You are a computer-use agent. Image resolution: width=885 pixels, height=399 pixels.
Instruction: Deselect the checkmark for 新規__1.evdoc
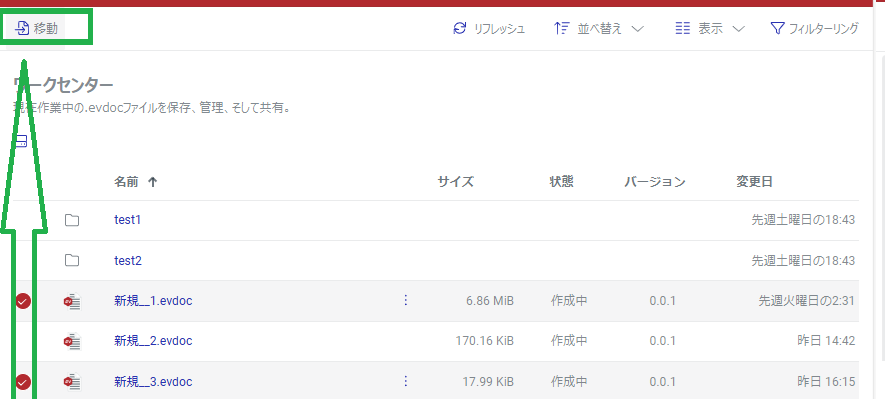coord(23,302)
